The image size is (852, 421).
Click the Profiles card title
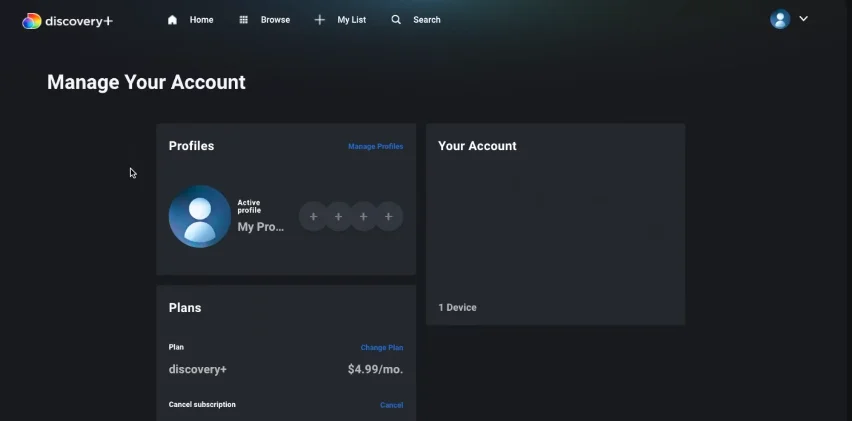[x=191, y=146]
